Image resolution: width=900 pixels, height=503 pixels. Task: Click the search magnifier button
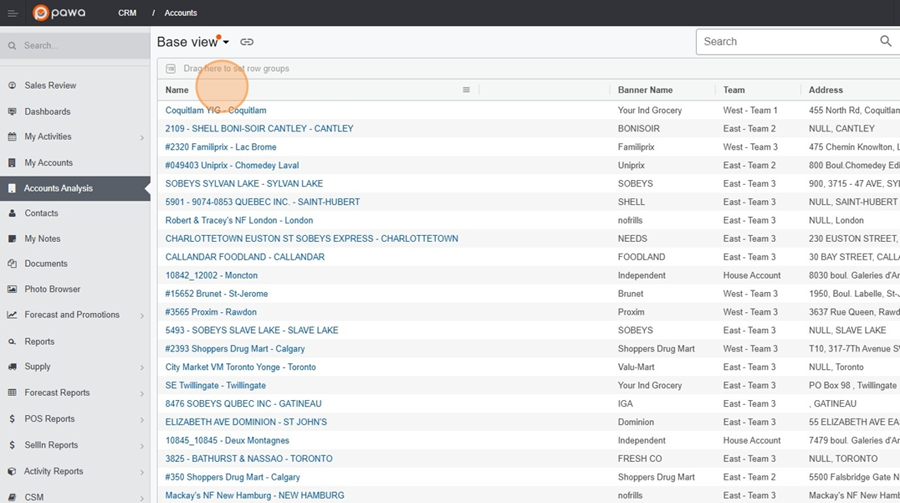pos(886,41)
